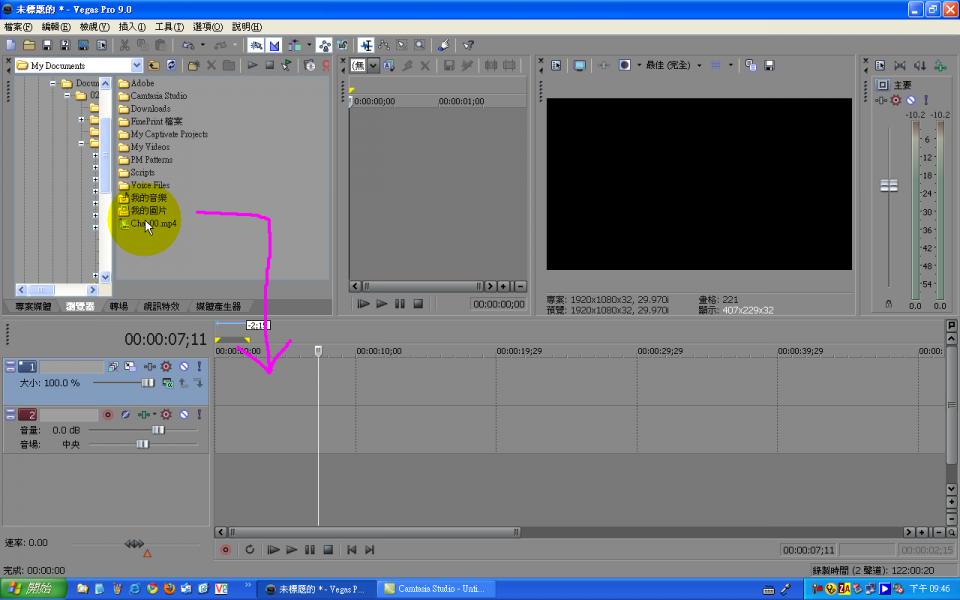Viewport: 960px width, 600px height.
Task: Click the Open project folder icon
Action: tap(29, 45)
